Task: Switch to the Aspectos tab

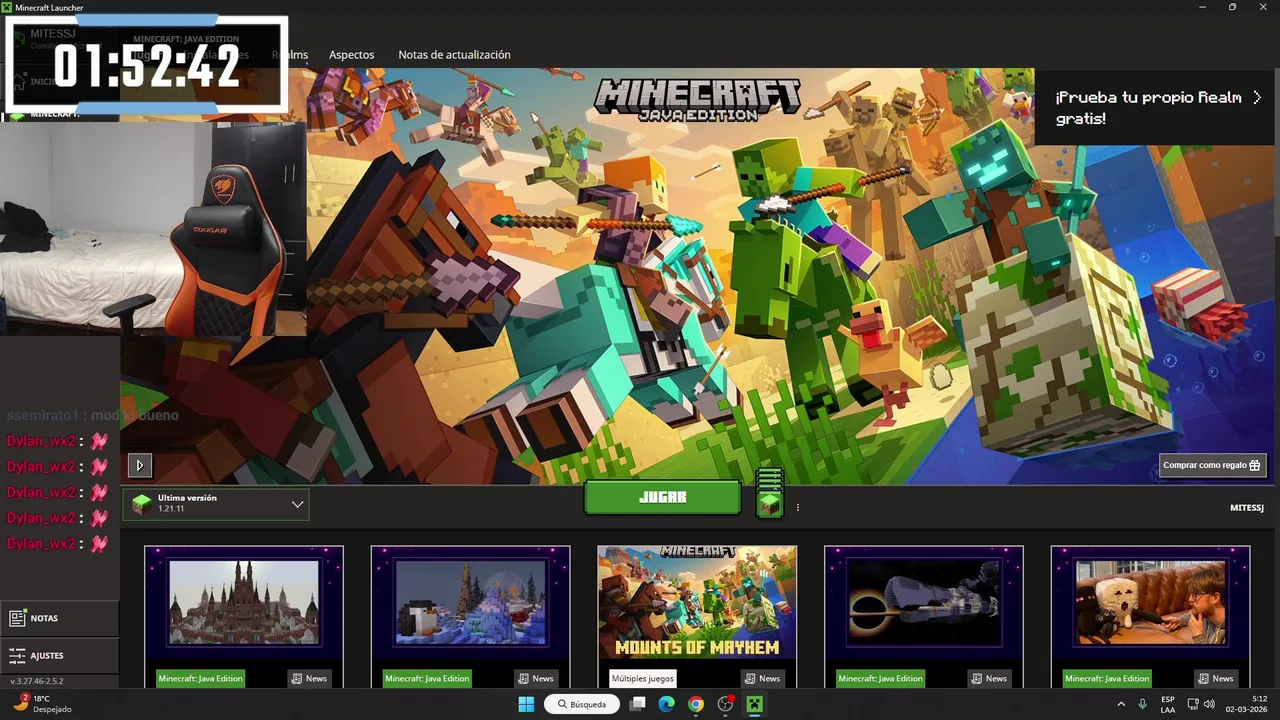Action: (351, 55)
